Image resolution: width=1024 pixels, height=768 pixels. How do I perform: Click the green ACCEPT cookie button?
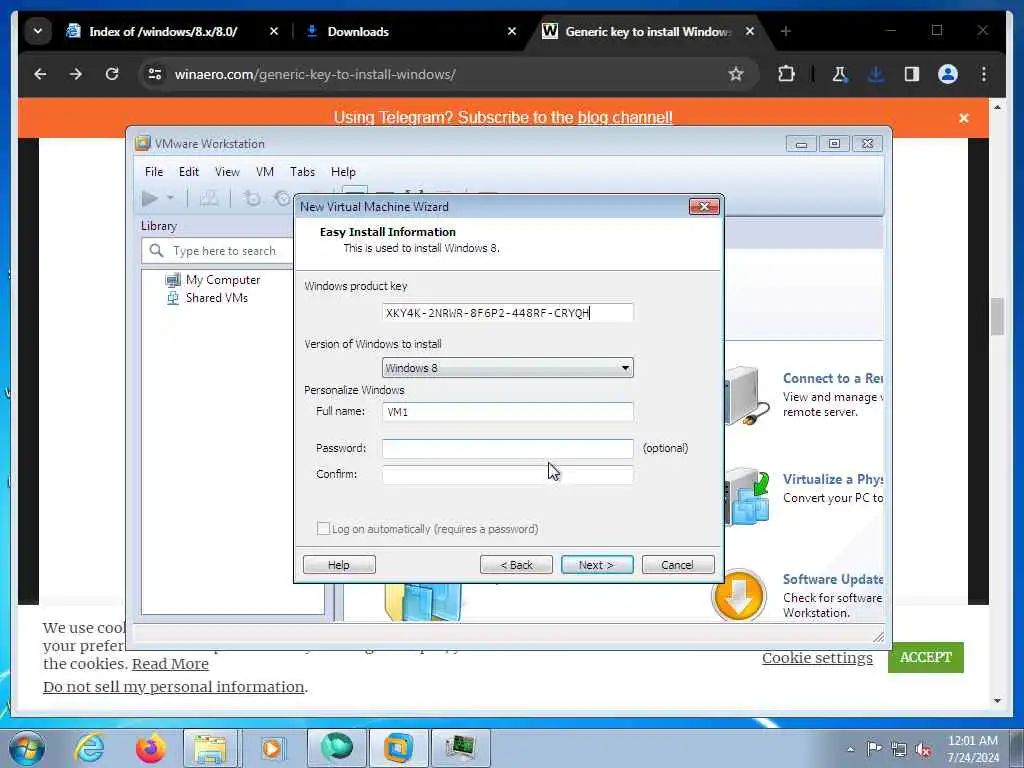click(925, 658)
